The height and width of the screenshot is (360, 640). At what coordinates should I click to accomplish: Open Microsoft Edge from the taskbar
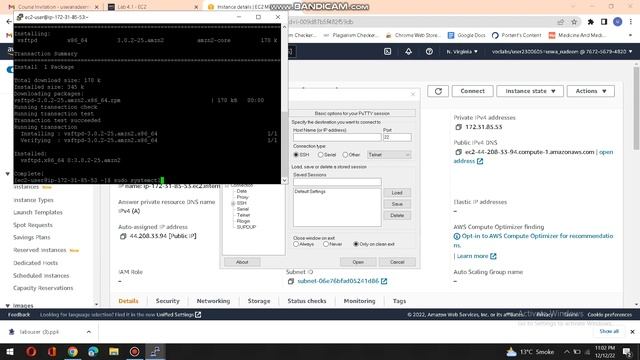[93, 351]
